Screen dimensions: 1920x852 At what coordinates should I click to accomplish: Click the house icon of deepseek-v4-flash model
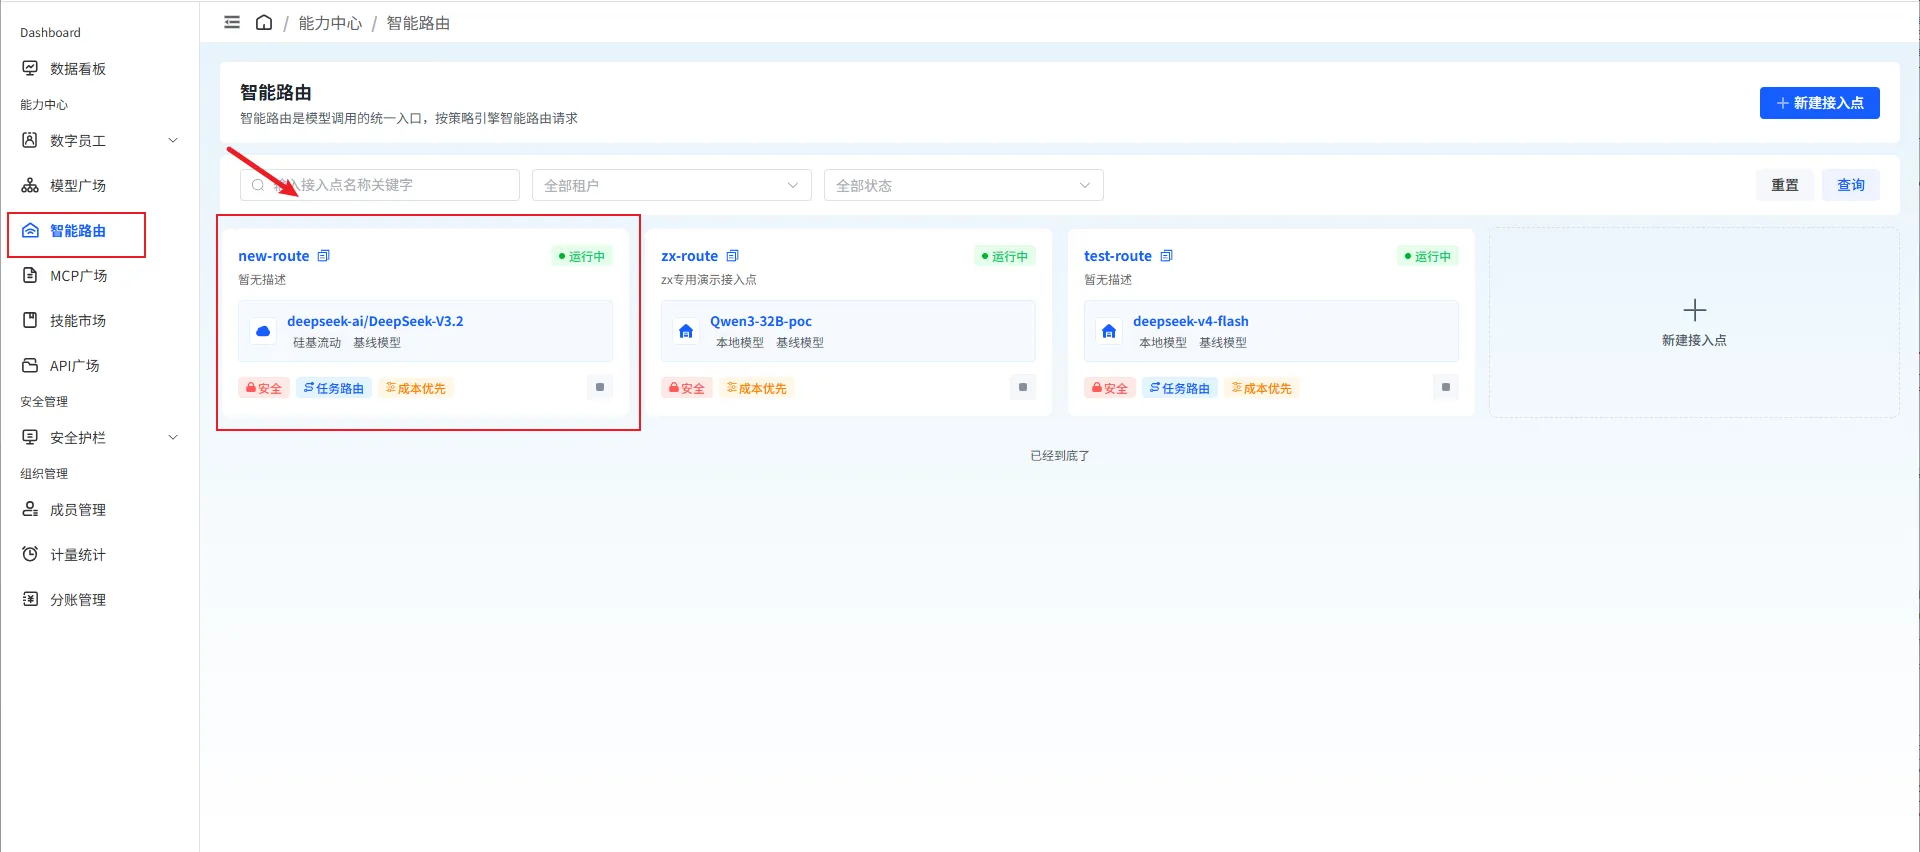tap(1109, 331)
